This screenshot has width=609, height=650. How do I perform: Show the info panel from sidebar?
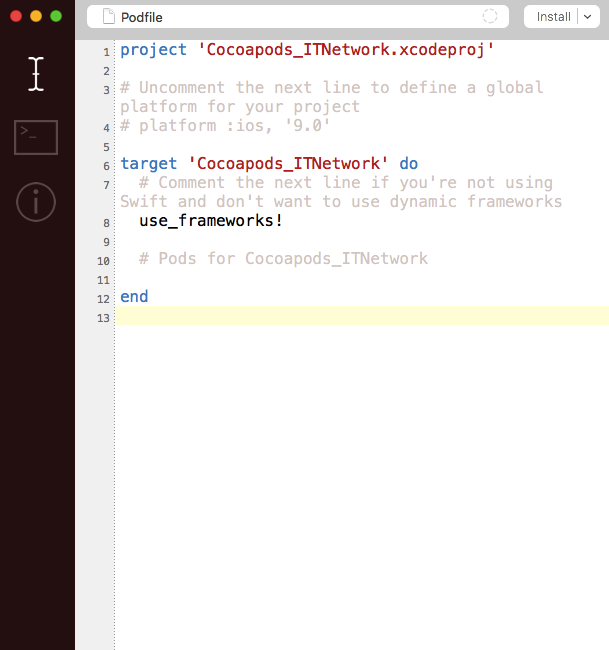(x=36, y=202)
